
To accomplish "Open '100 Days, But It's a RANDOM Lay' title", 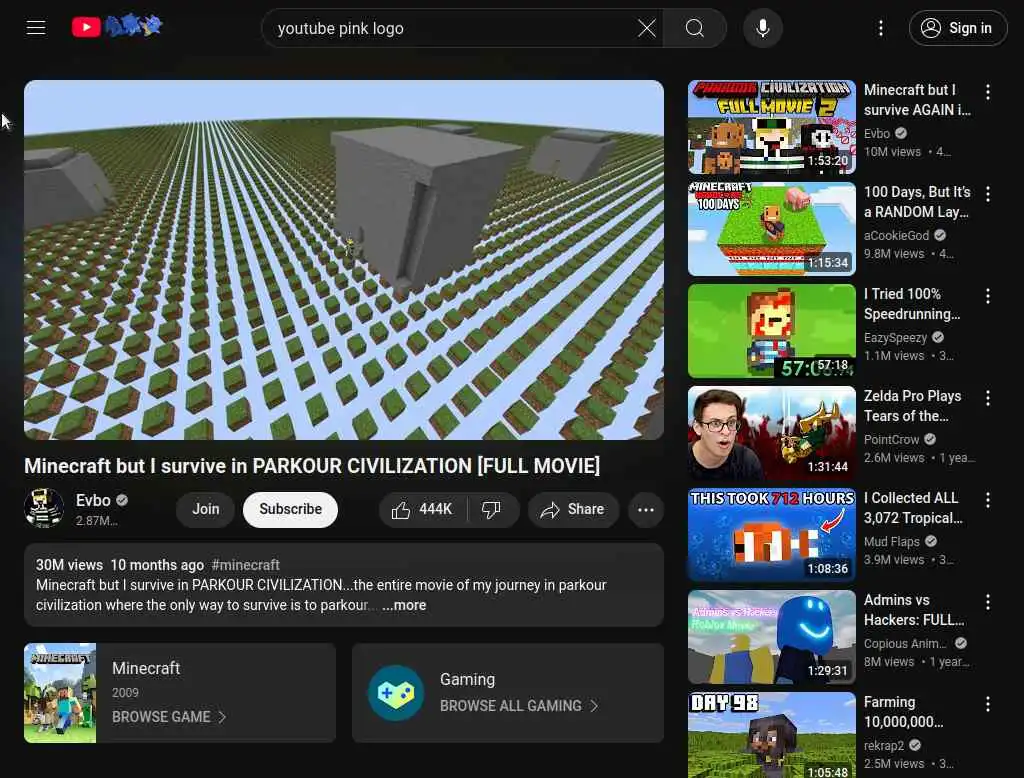I will click(x=917, y=202).
